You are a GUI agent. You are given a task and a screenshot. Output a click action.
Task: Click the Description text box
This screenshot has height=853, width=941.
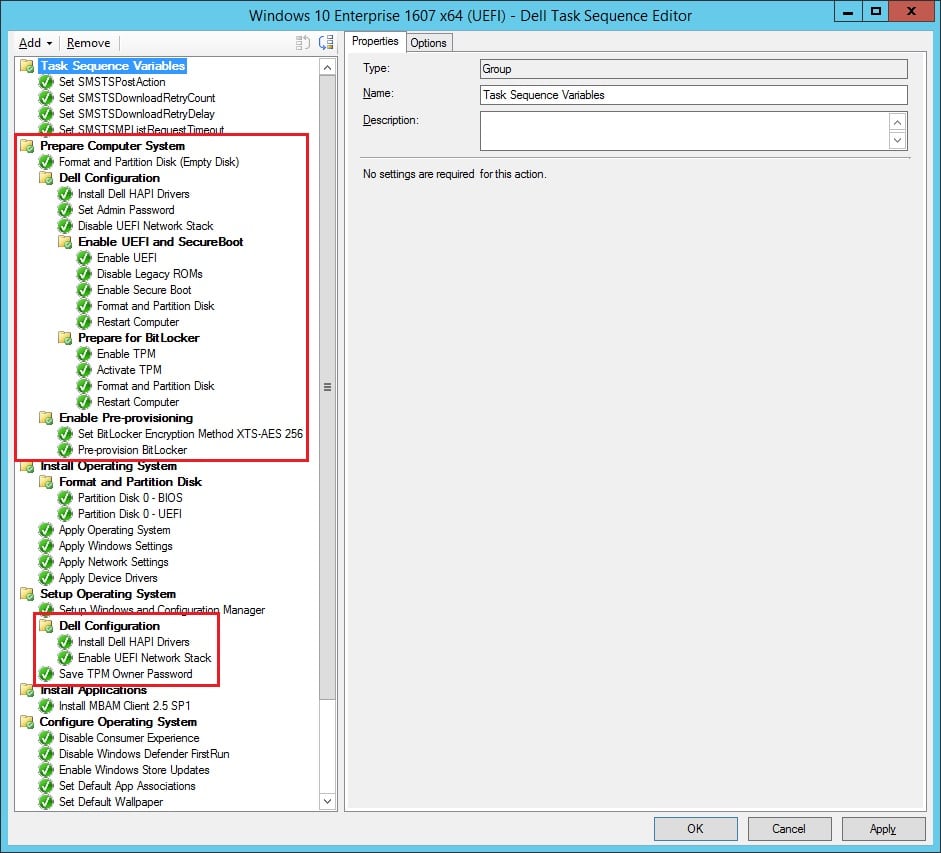coord(685,131)
